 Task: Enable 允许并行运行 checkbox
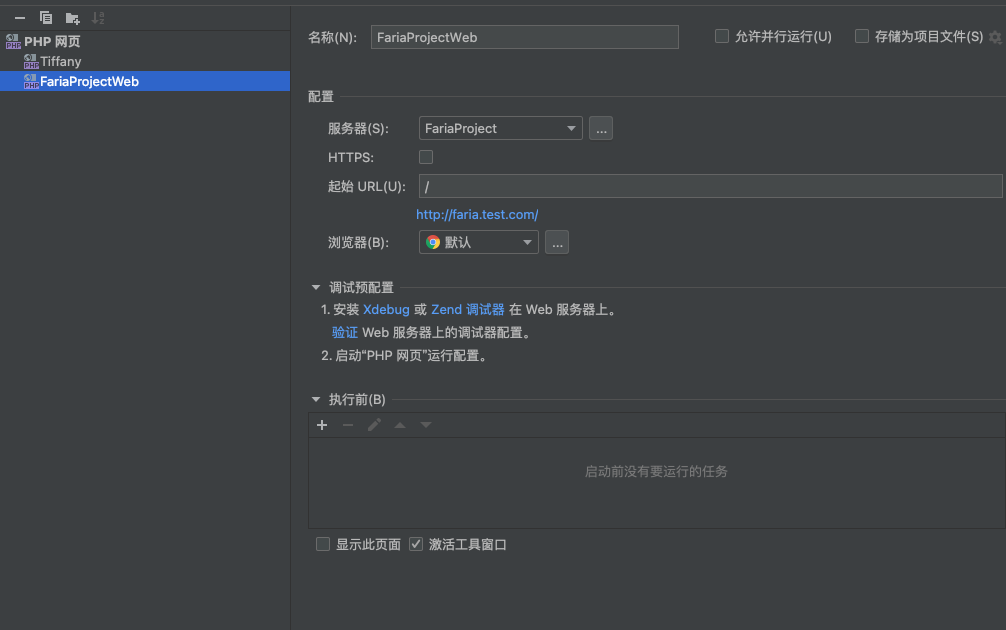click(x=722, y=37)
